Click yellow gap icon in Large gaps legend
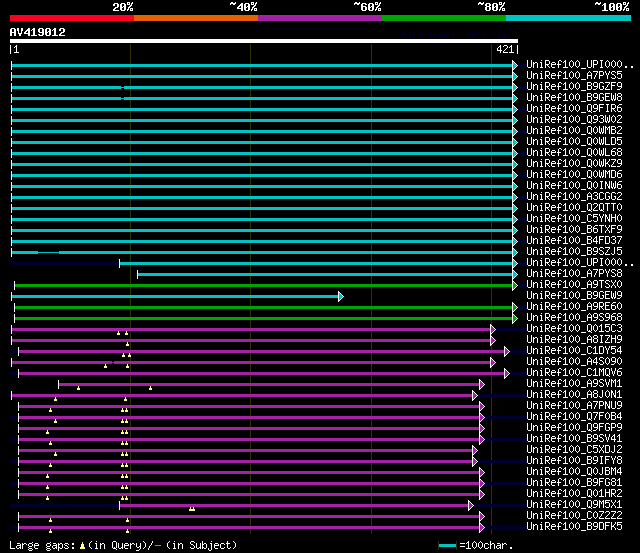 82,546
